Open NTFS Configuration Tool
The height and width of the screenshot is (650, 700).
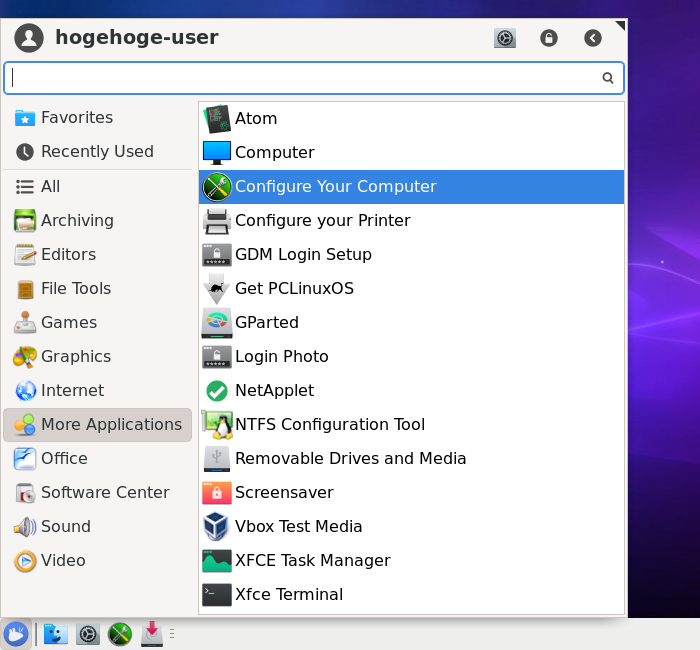tap(411, 425)
